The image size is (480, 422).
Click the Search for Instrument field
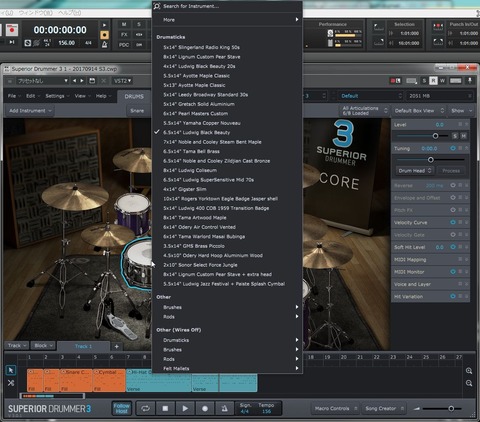pos(227,6)
